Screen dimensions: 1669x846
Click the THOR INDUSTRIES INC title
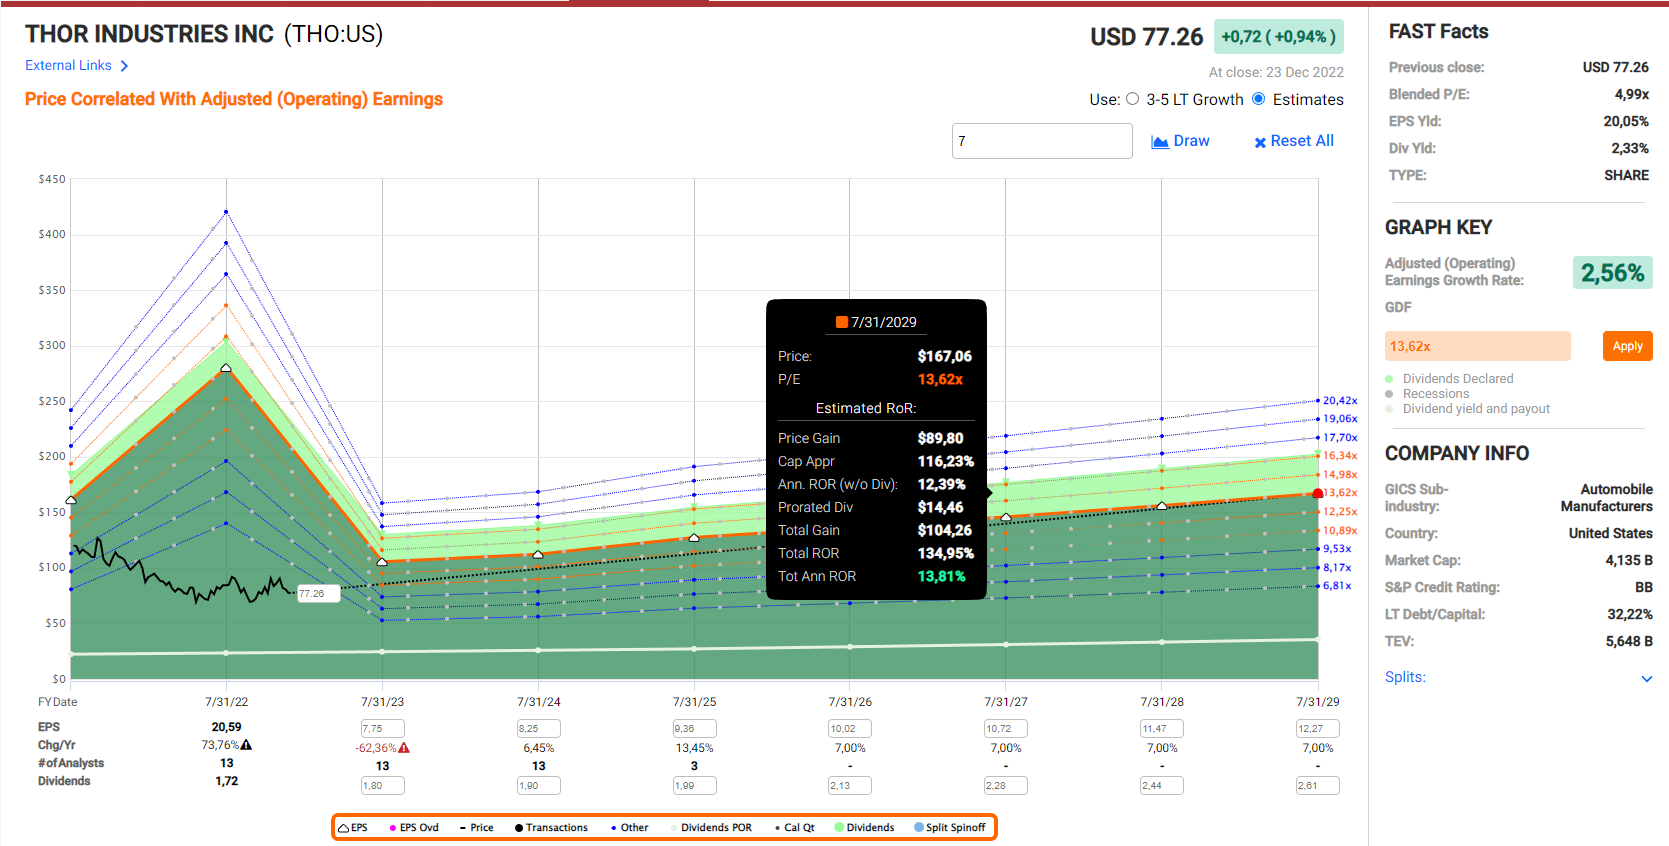[x=149, y=34]
